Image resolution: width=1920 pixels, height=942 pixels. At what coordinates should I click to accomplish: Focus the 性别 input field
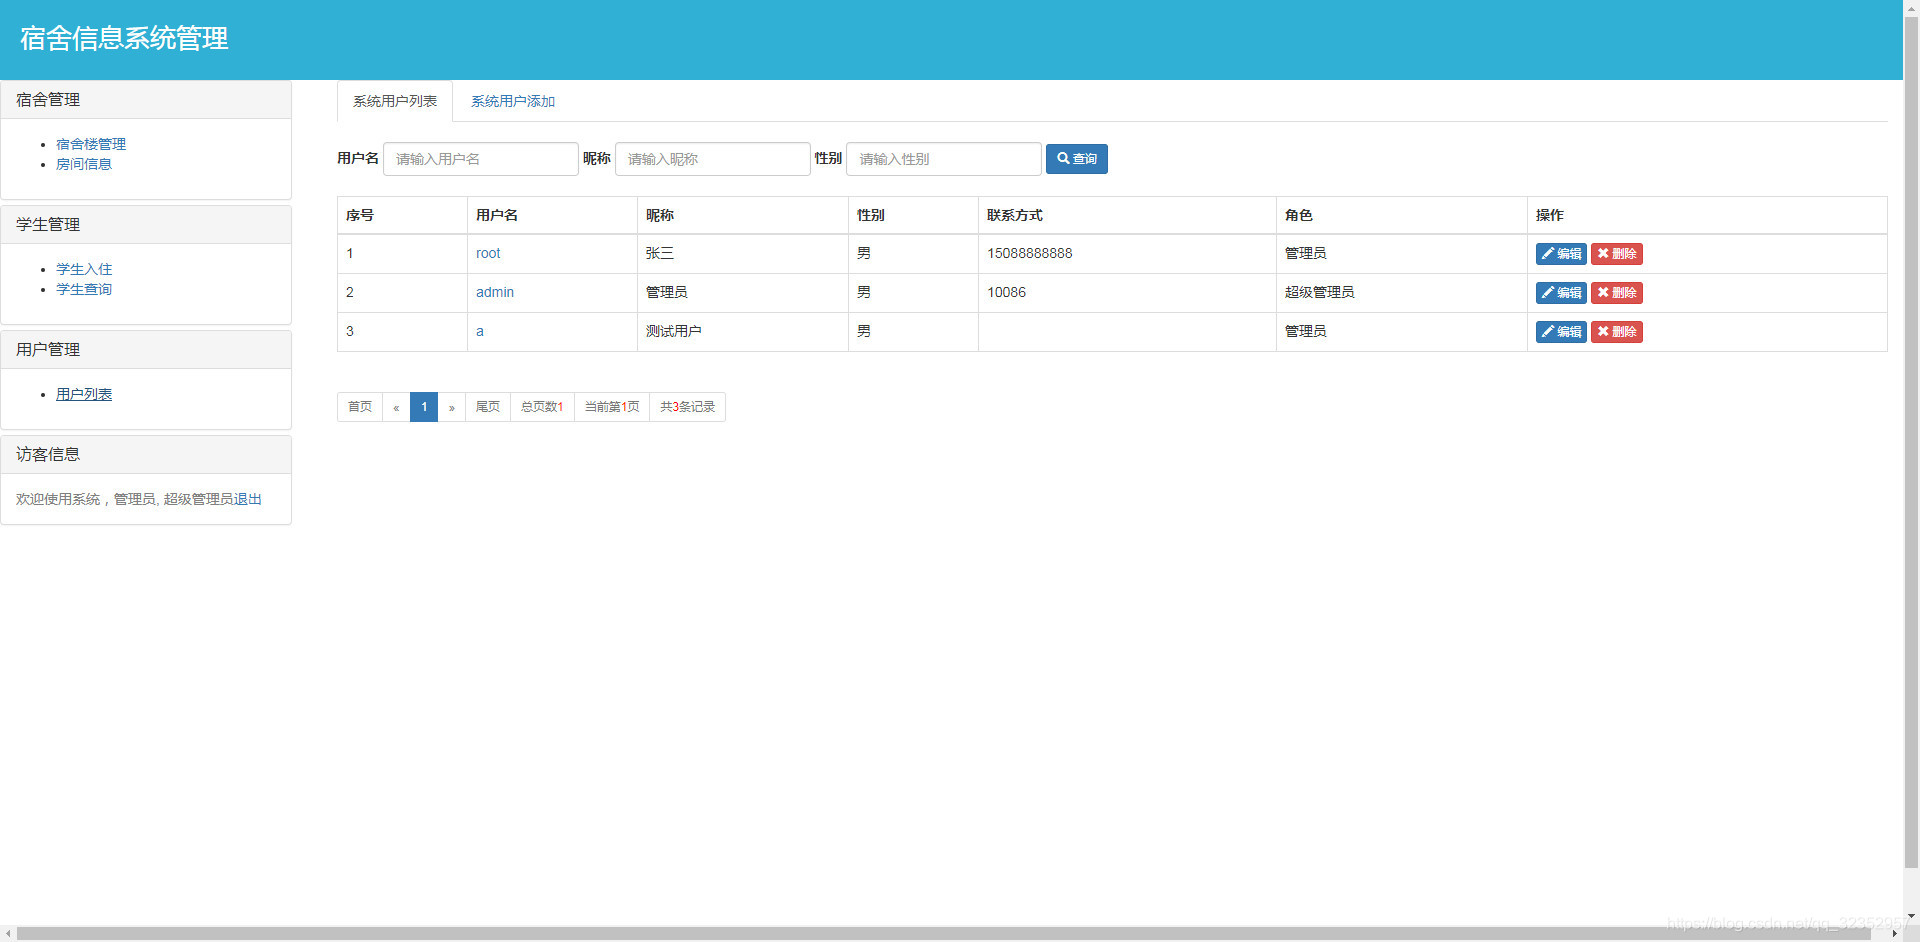[943, 159]
